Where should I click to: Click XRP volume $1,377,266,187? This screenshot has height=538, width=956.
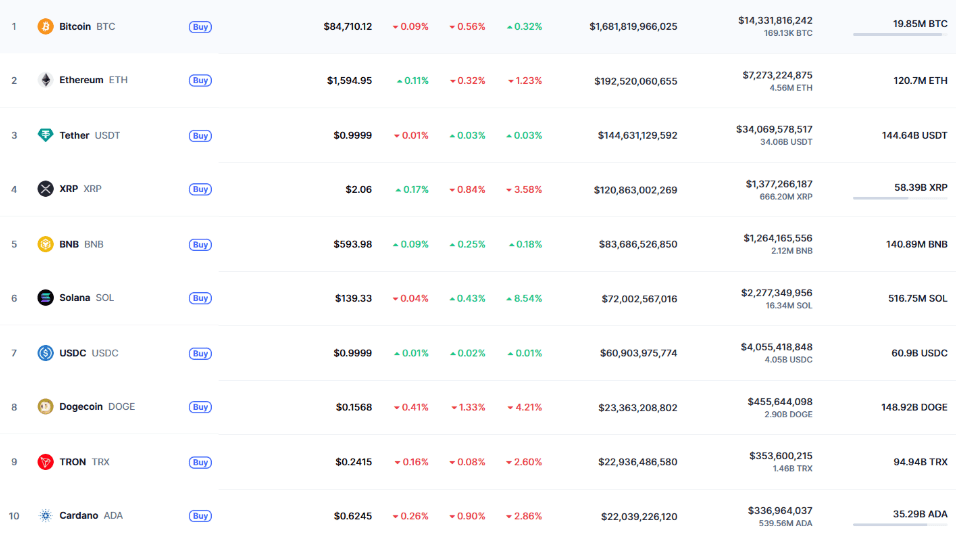(779, 184)
